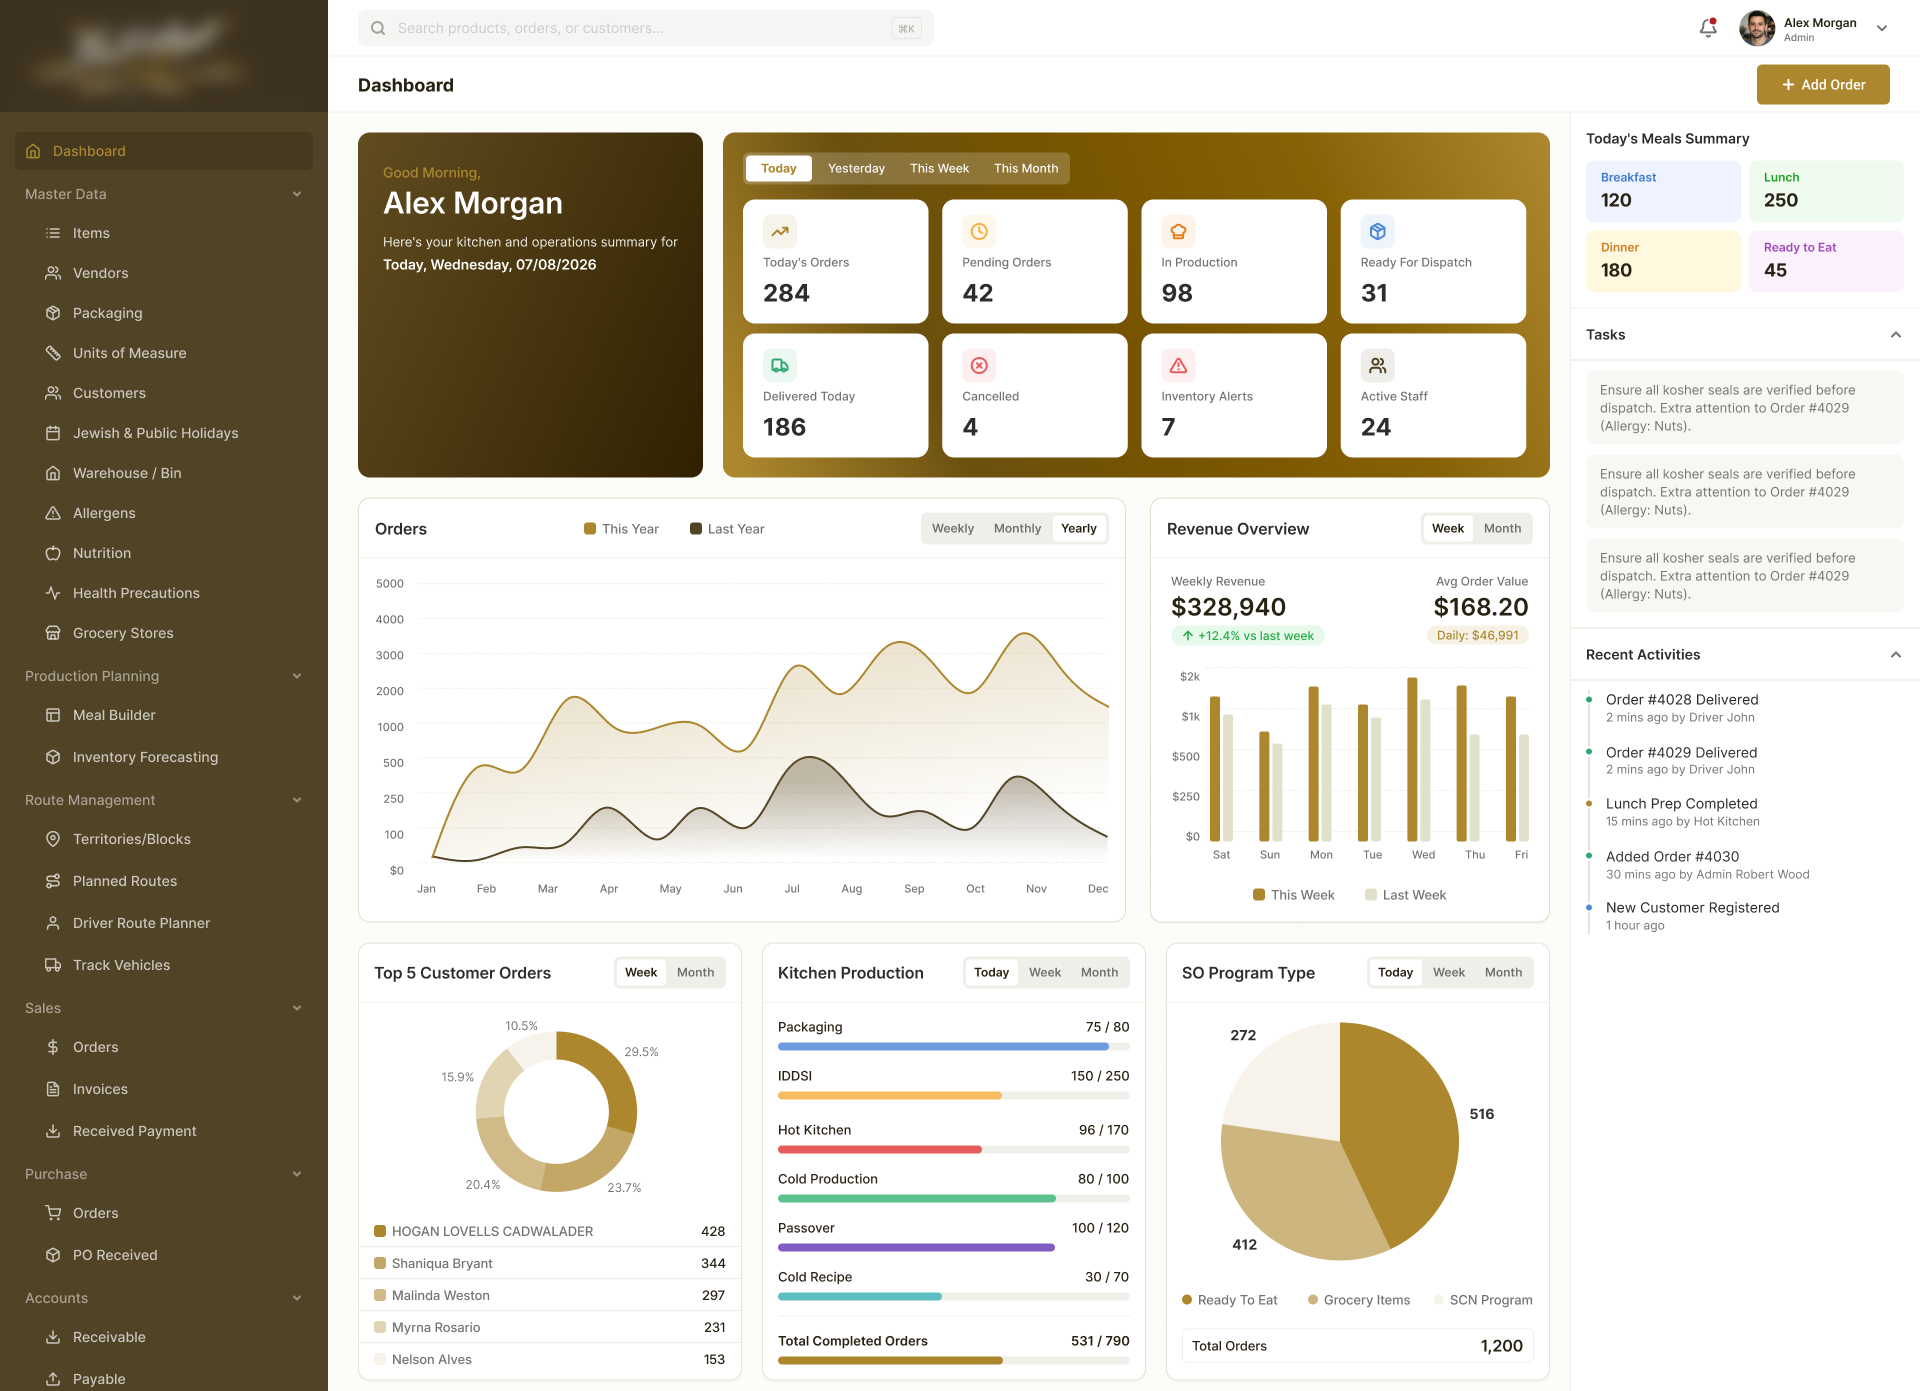Set SO Program Type to Month
The width and height of the screenshot is (1920, 1391).
(x=1503, y=972)
